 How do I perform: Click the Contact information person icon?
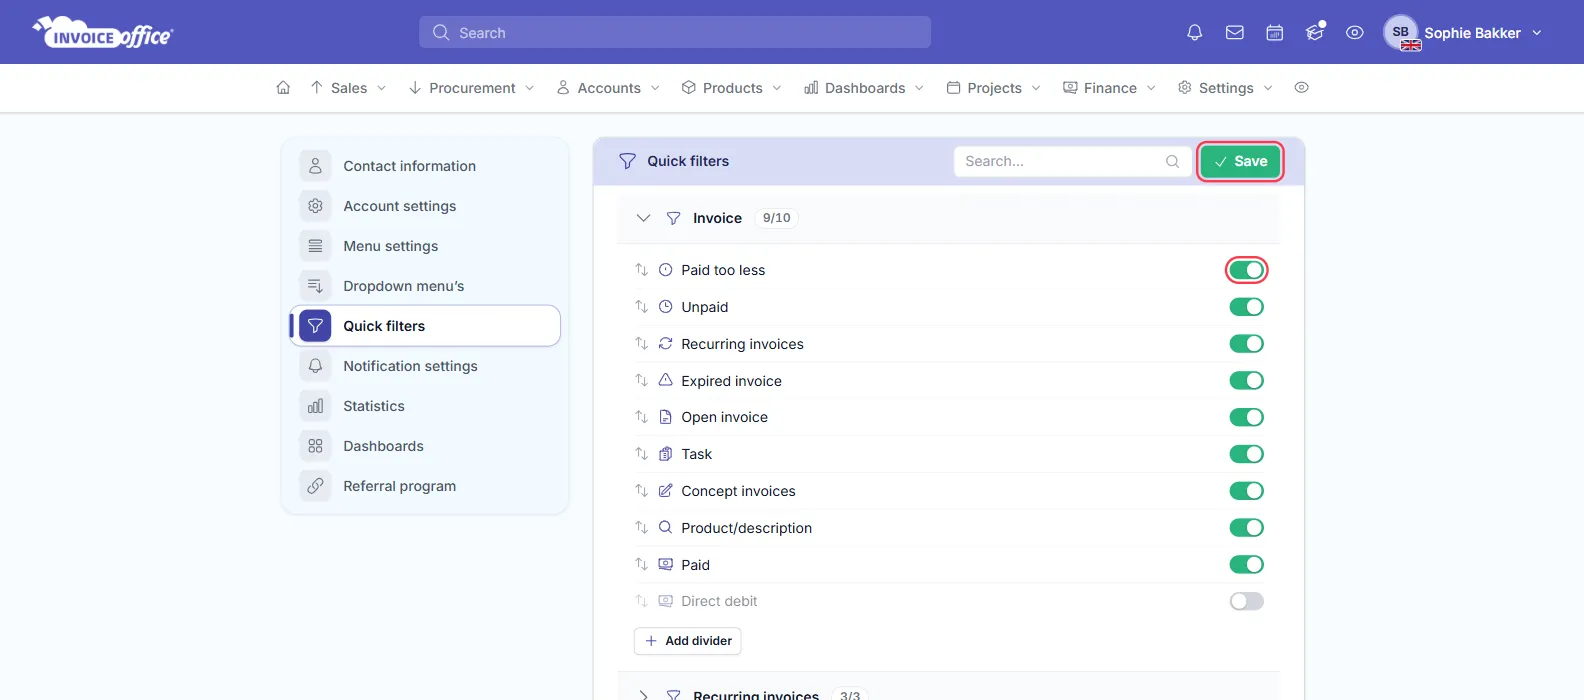[315, 166]
